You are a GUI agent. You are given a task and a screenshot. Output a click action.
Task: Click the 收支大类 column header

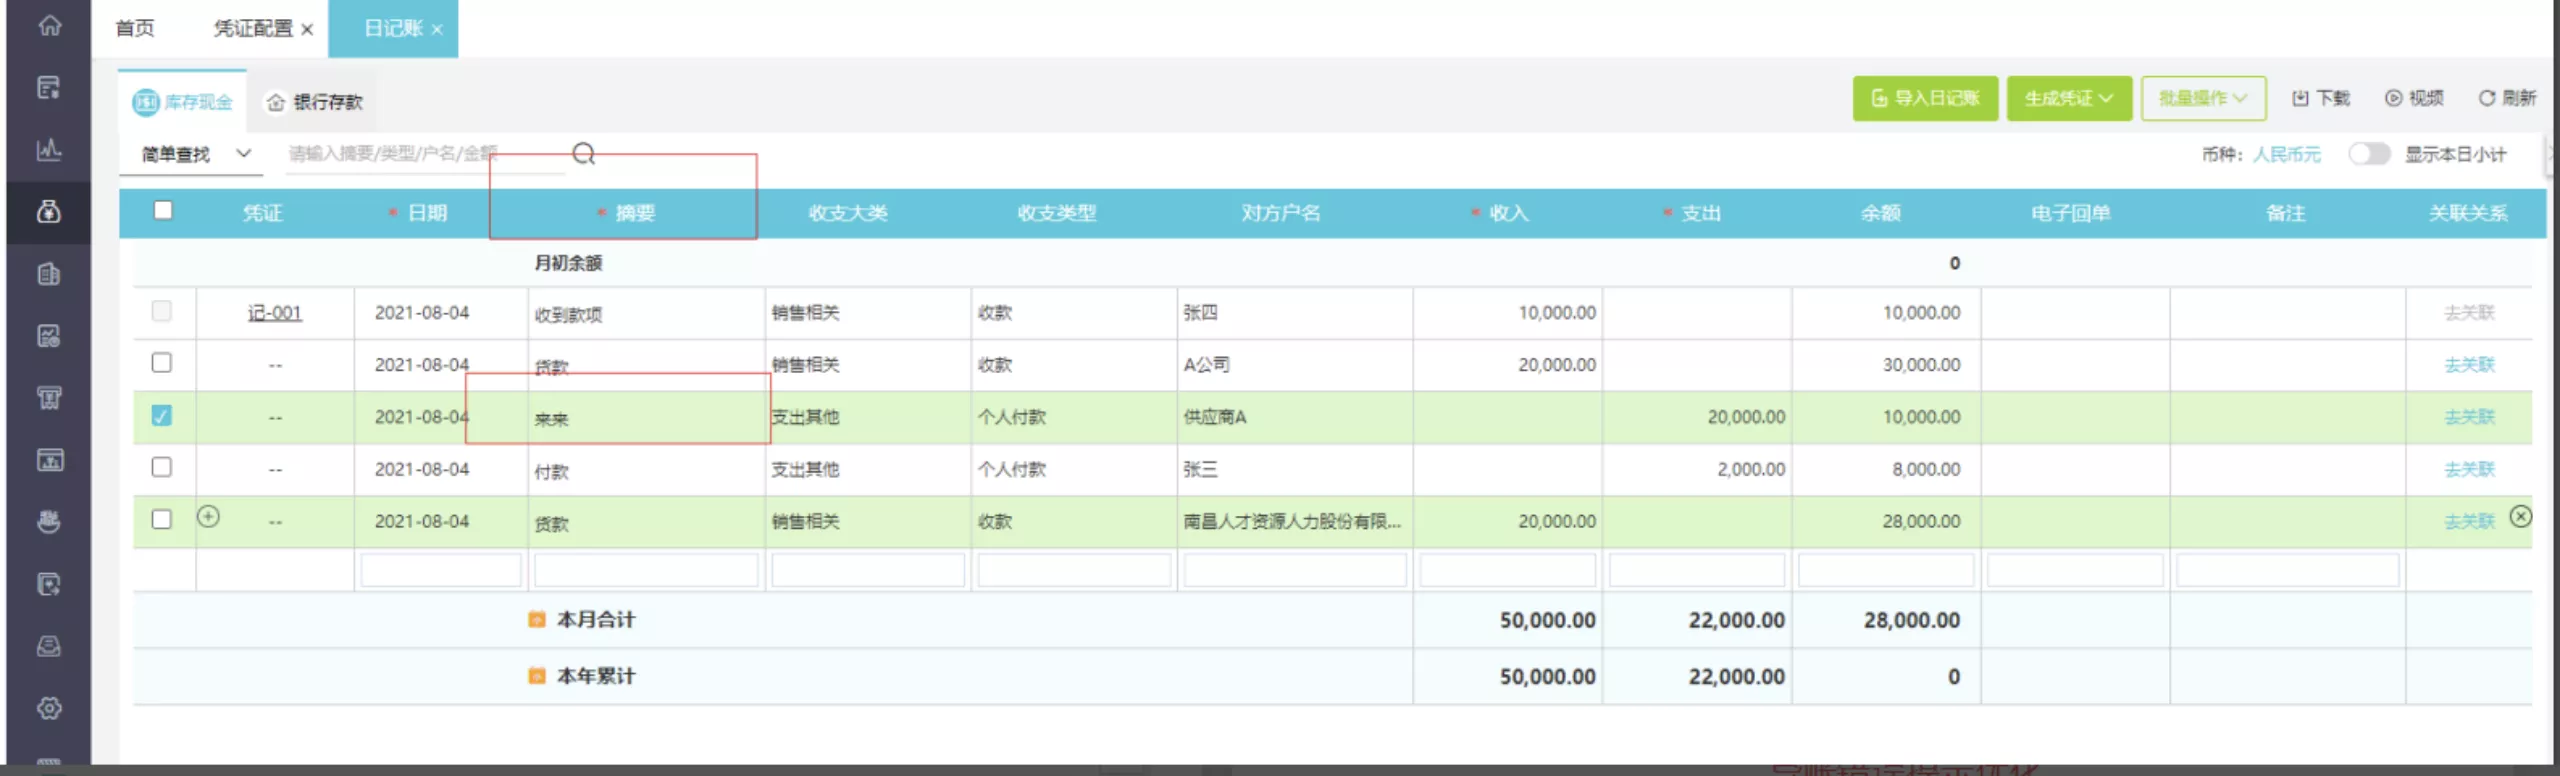[x=848, y=213]
